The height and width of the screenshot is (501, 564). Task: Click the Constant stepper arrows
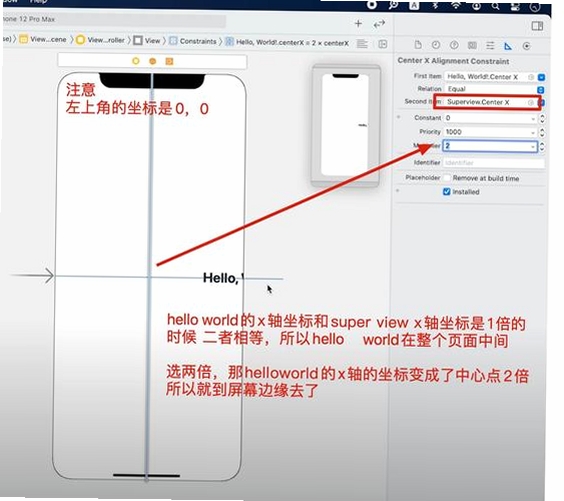pos(542,119)
